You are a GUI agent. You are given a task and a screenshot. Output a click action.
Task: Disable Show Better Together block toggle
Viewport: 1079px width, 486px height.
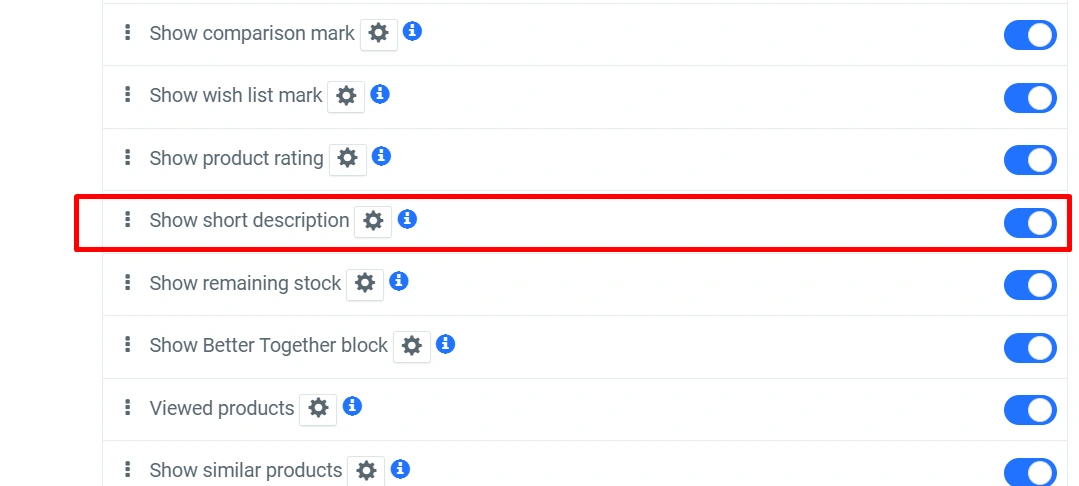coord(1030,347)
